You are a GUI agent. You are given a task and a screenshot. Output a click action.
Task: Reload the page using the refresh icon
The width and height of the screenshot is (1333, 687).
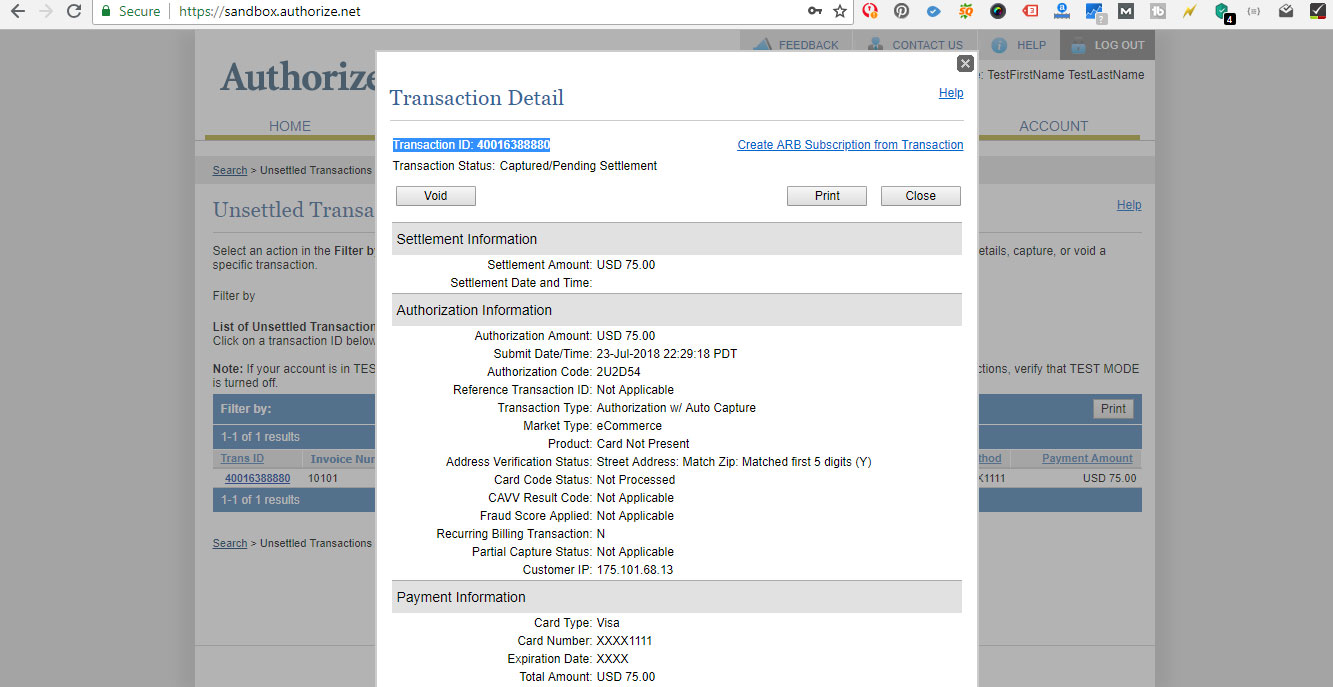[x=73, y=12]
